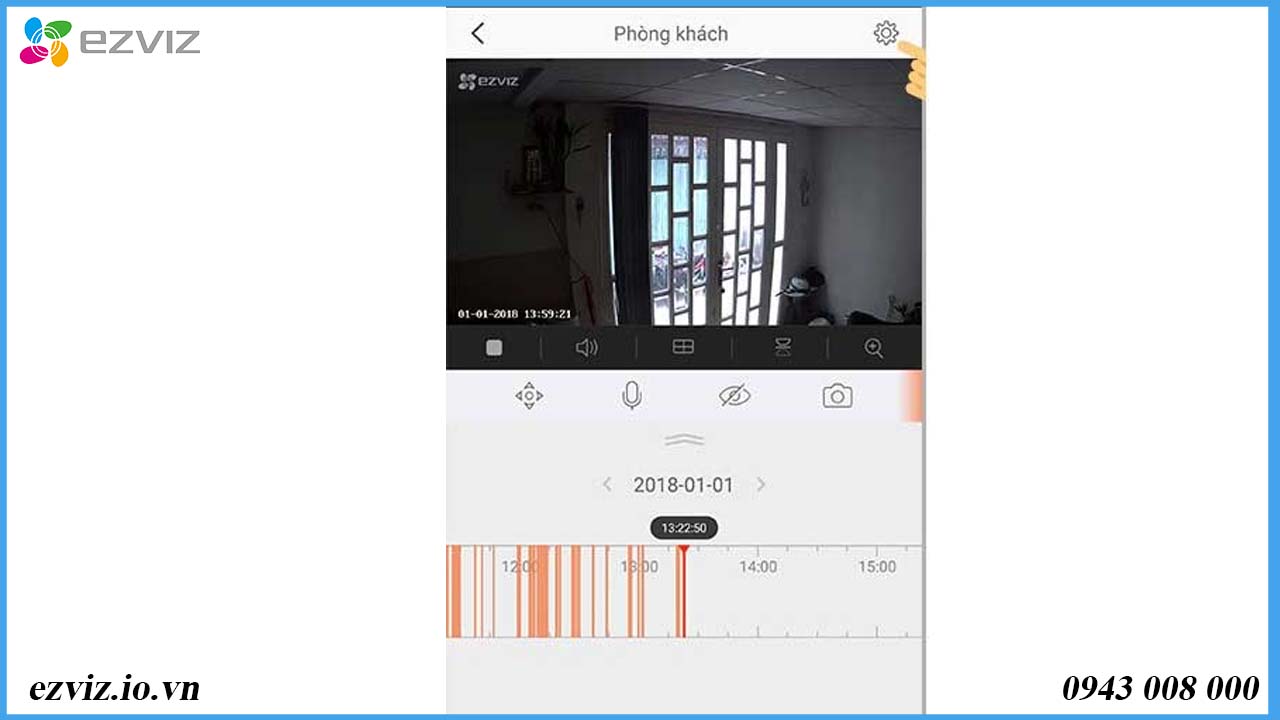
Task: Toggle privacy mode crossed-eye icon
Action: pyautogui.click(x=734, y=396)
